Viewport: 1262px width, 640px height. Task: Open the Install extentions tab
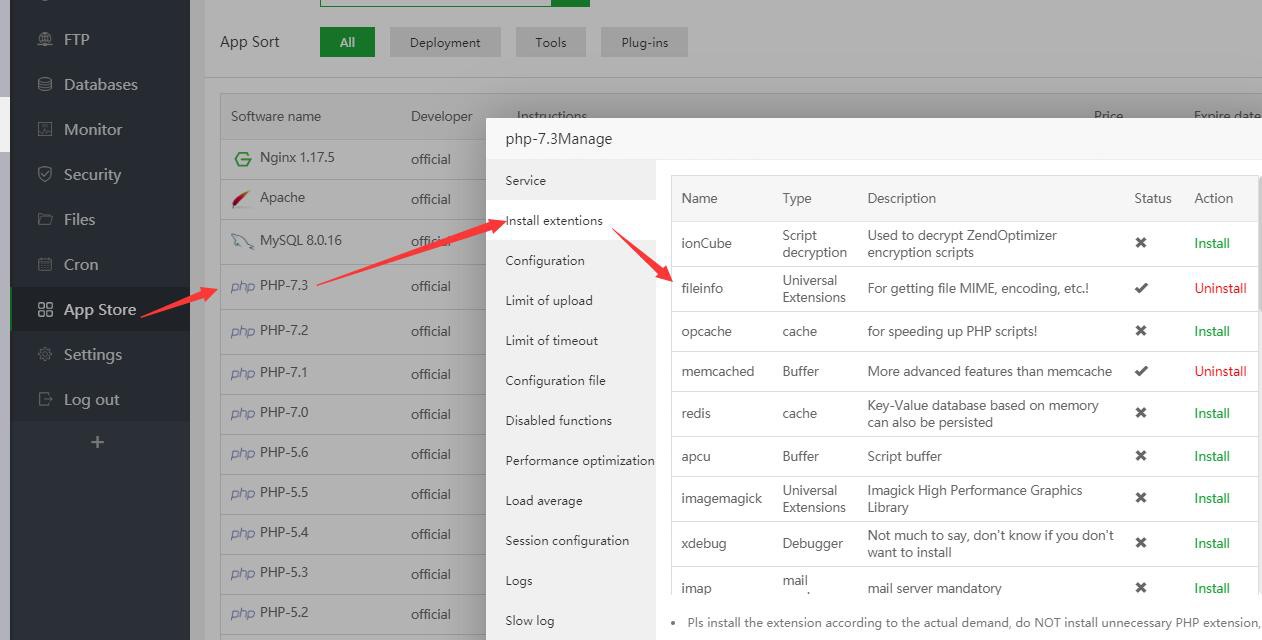(570, 220)
